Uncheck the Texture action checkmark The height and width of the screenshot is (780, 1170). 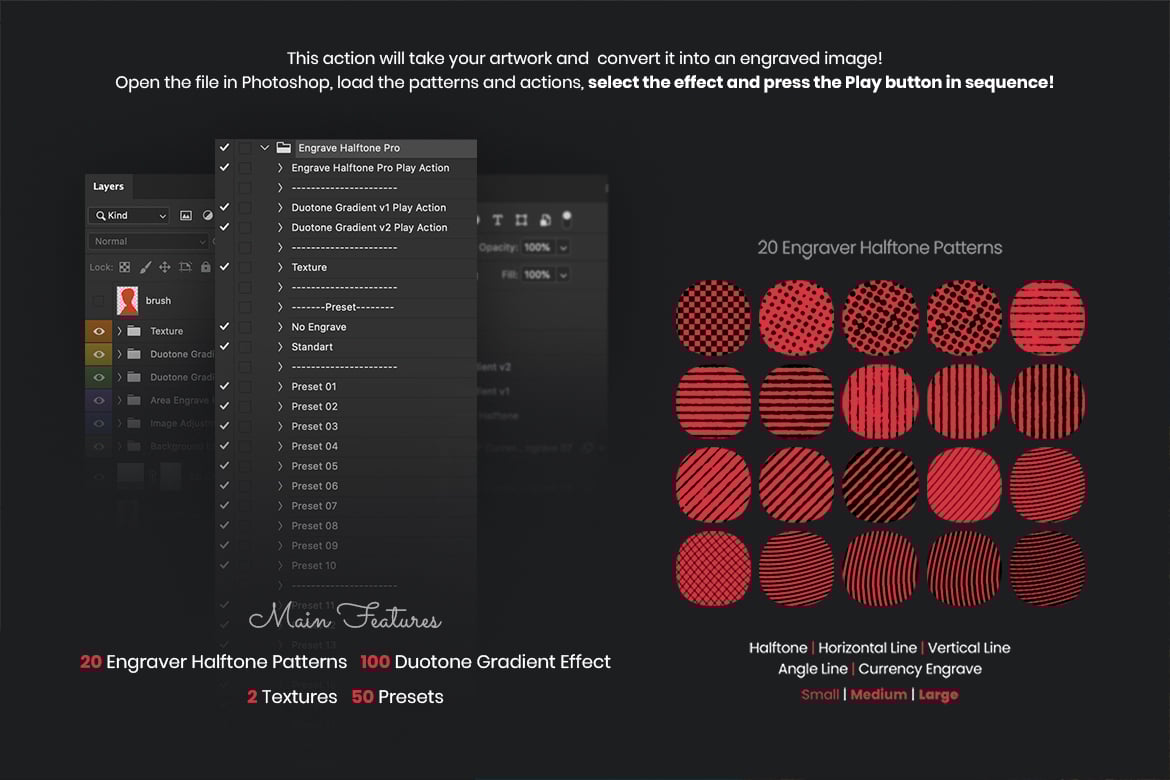coord(225,267)
